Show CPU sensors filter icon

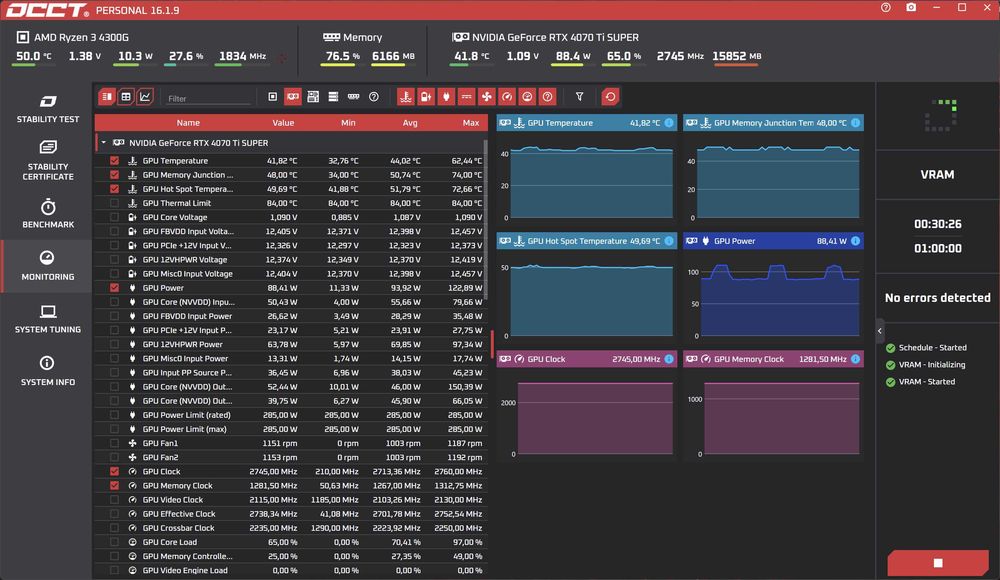tap(272, 97)
